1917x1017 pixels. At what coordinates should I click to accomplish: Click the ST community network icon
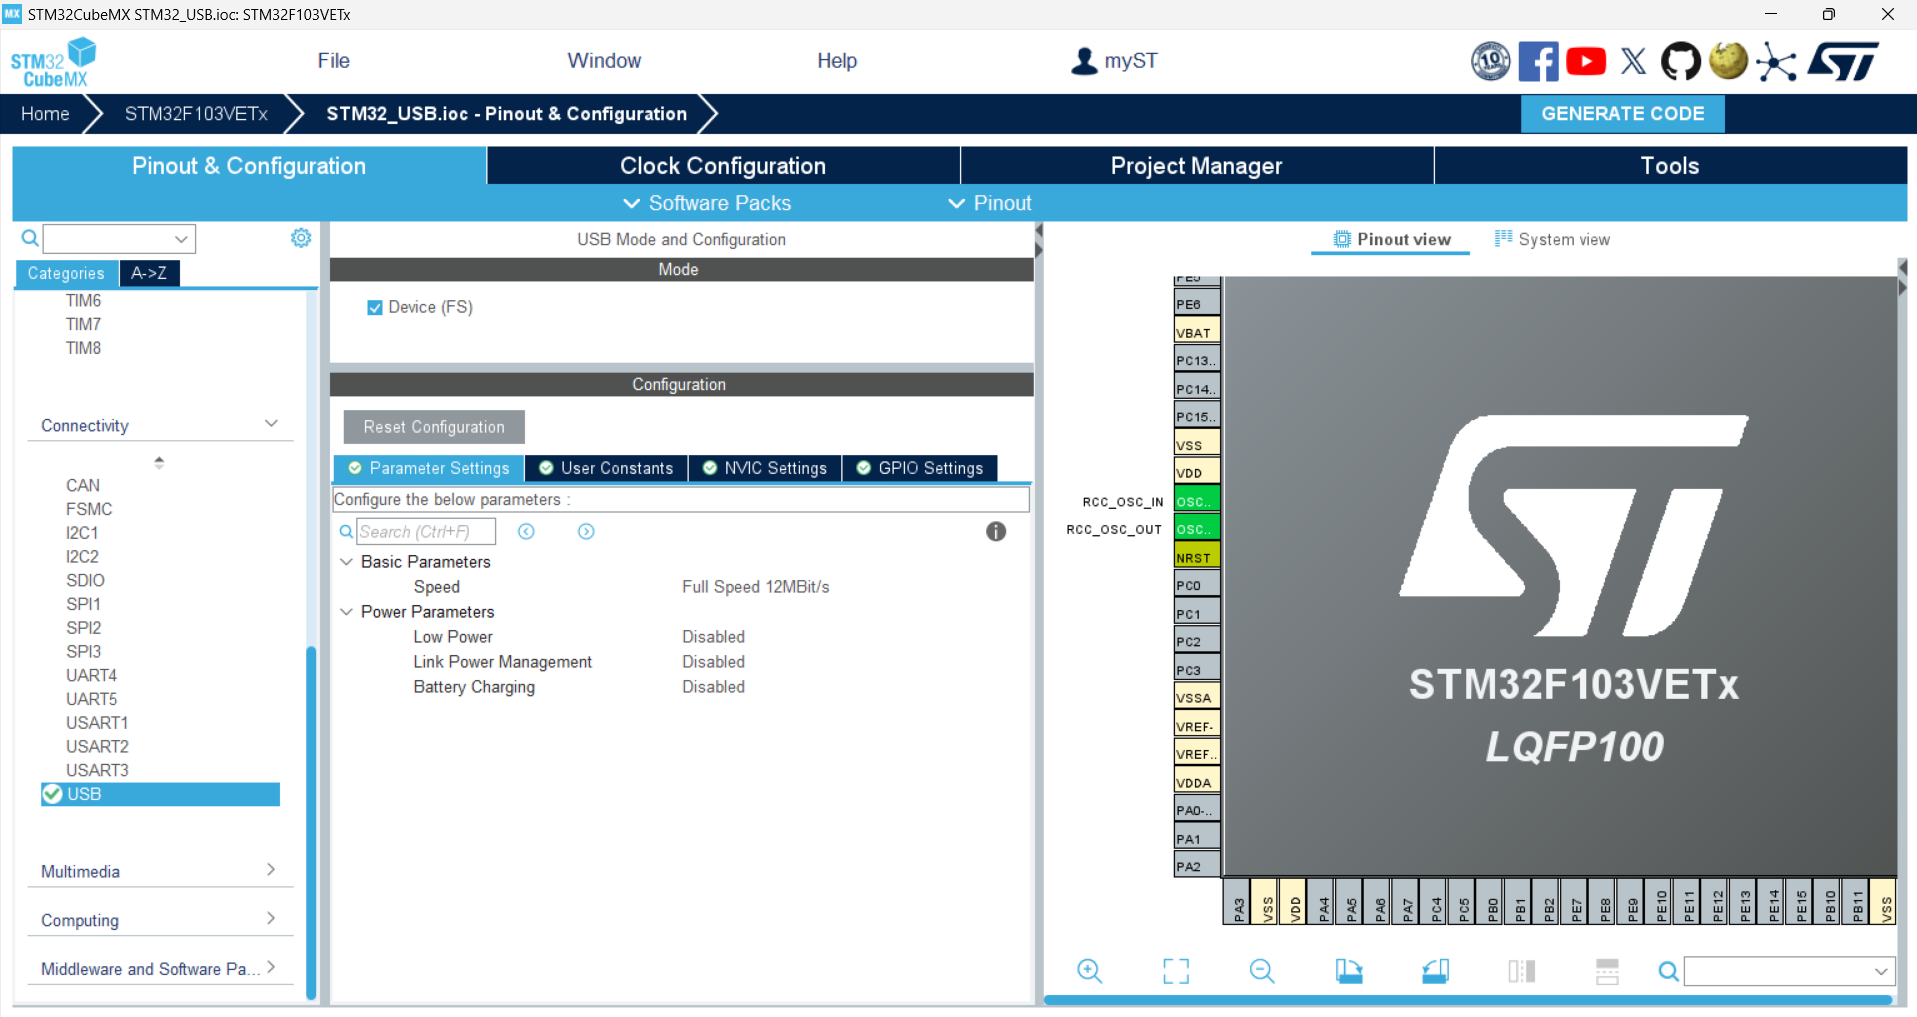click(1776, 61)
